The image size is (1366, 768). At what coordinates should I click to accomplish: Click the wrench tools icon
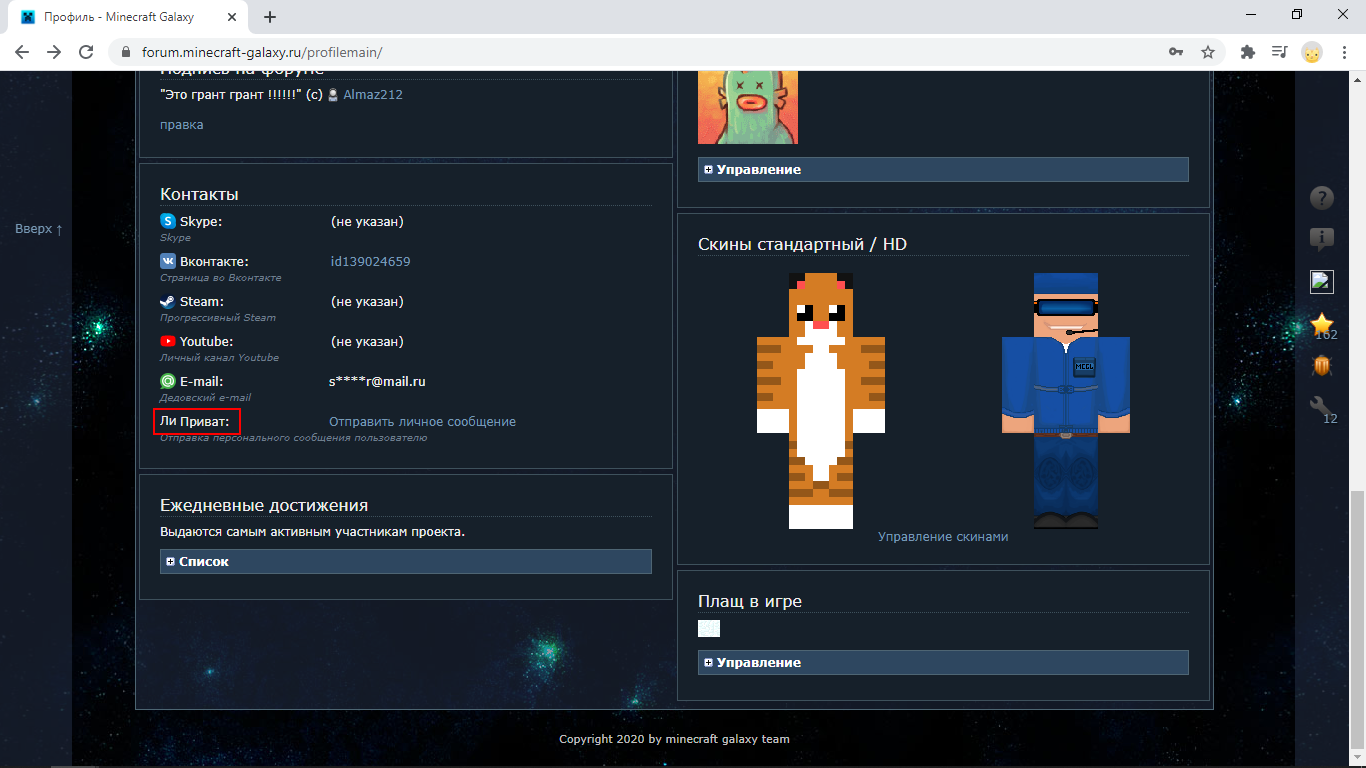(1322, 405)
